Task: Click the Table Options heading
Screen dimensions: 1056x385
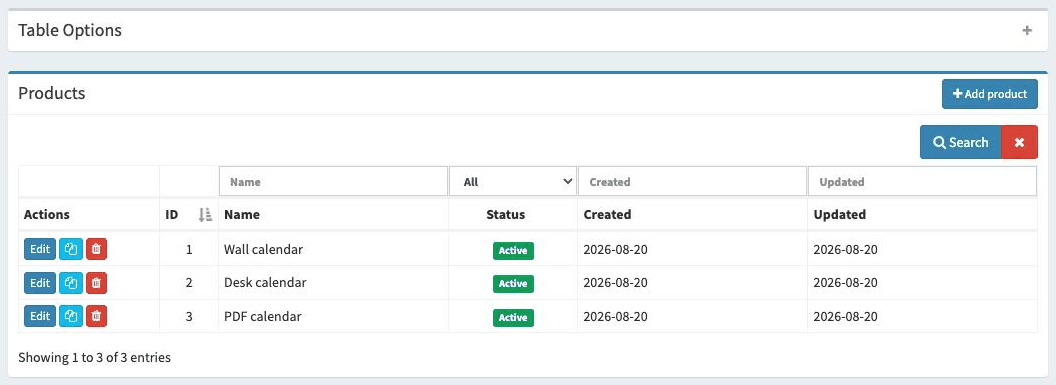Action: point(70,30)
